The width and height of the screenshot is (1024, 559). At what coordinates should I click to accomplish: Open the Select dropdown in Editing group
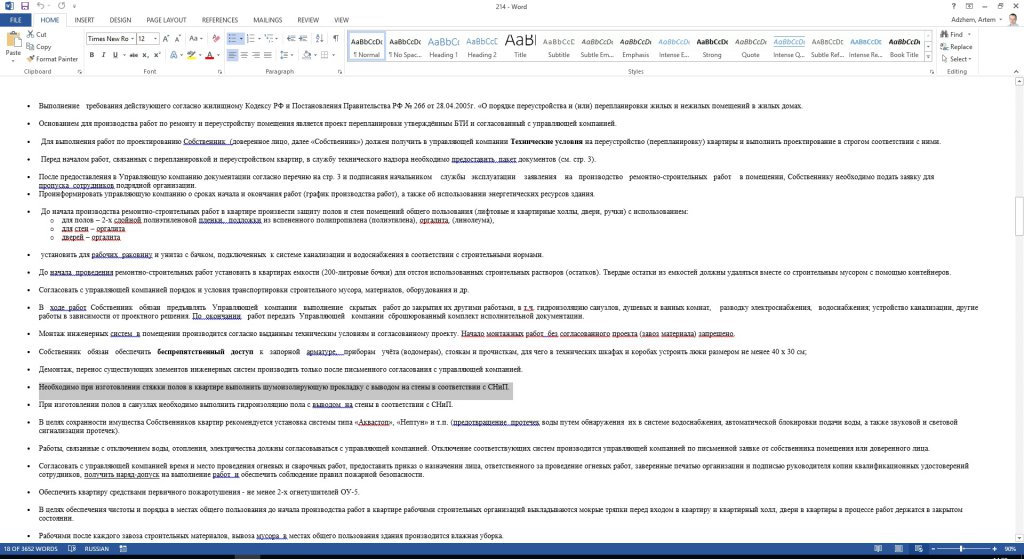958,59
